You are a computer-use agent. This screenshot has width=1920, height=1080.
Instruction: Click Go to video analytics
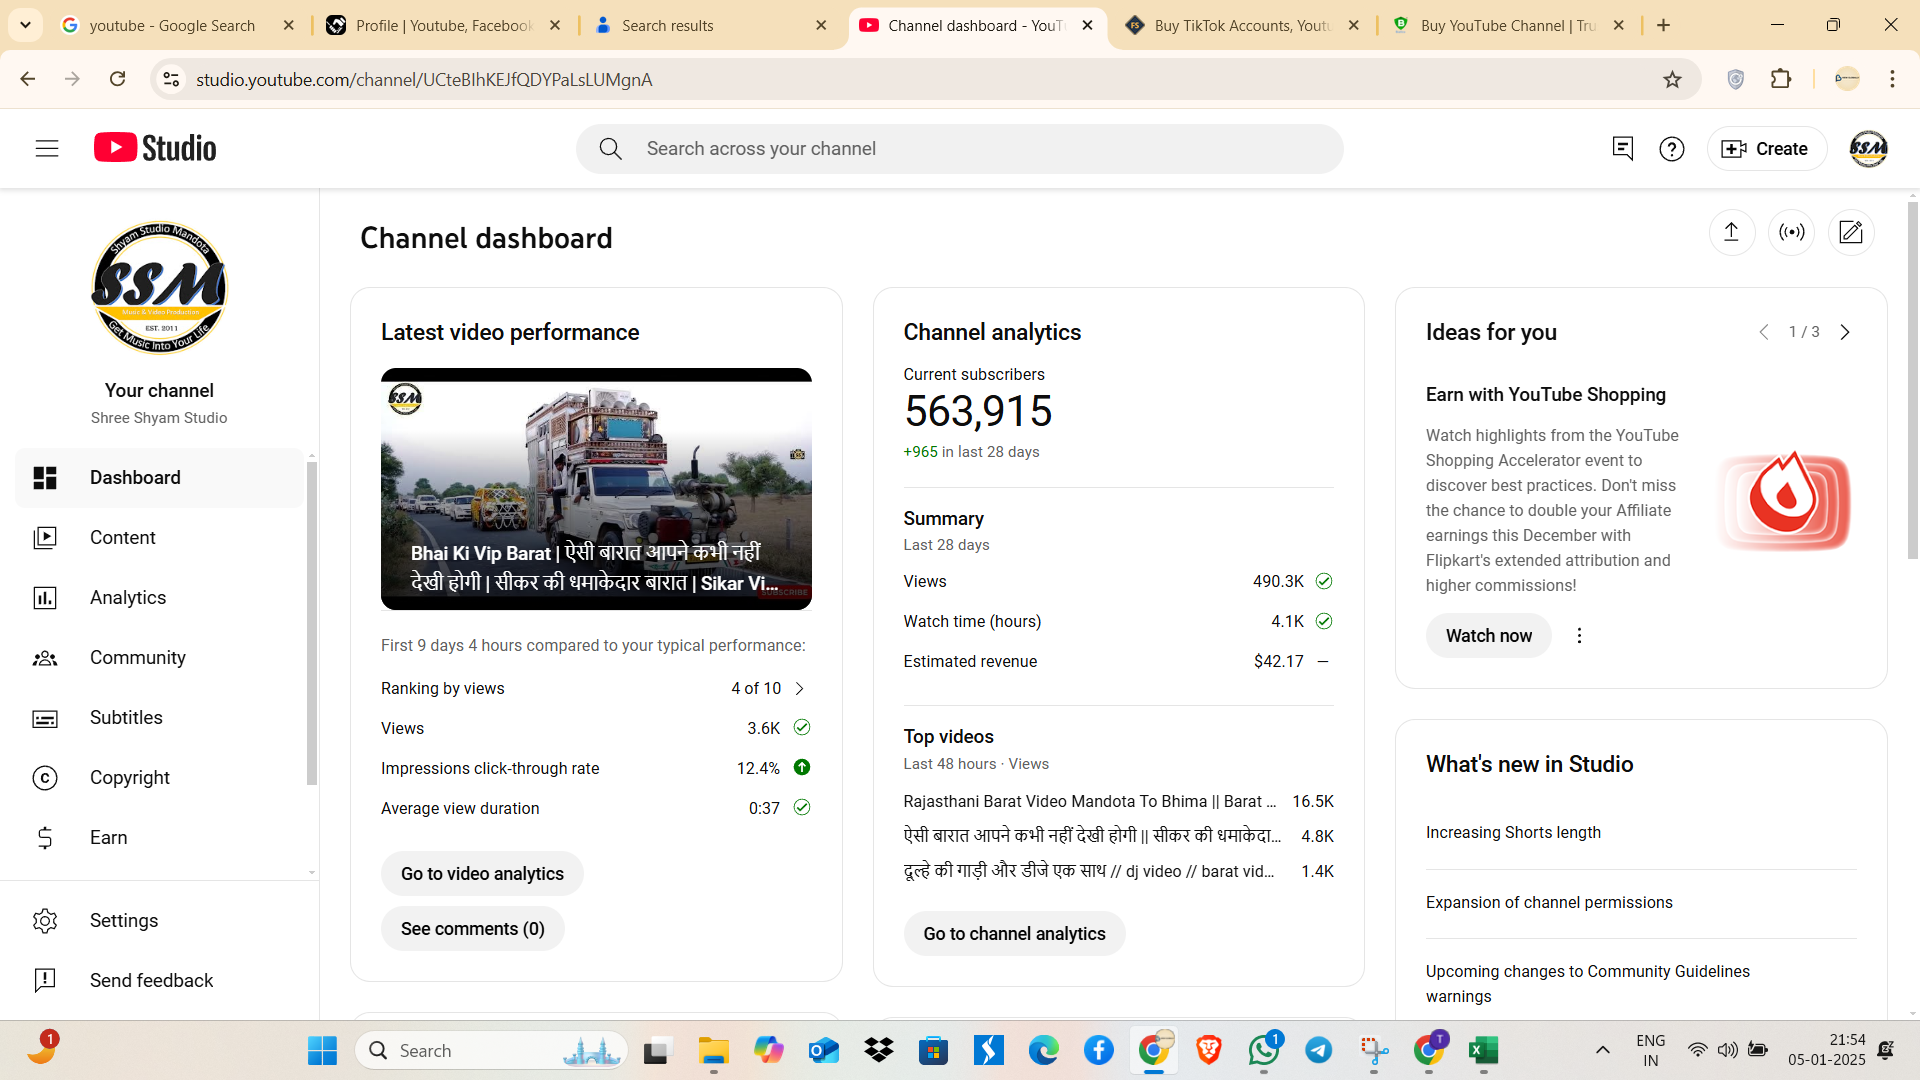click(482, 874)
